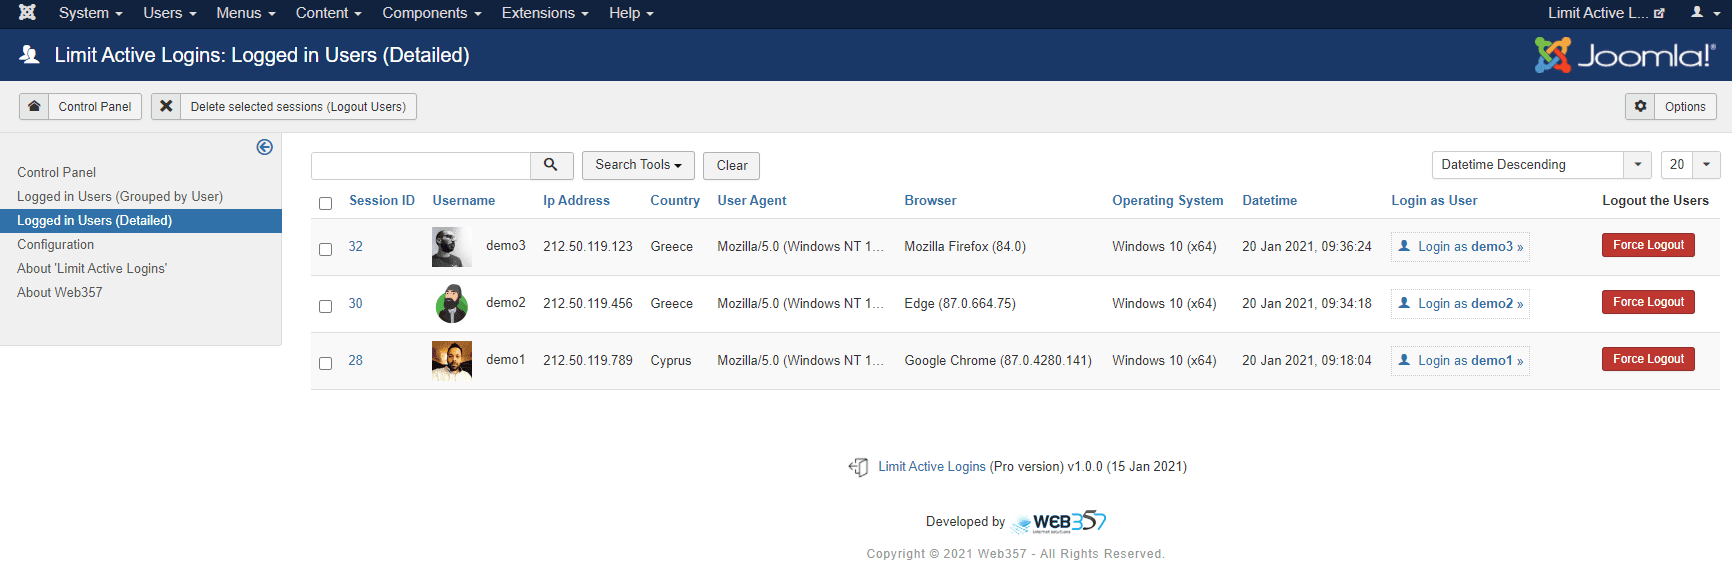
Task: Click Login as demo2 link
Action: pyautogui.click(x=1460, y=304)
